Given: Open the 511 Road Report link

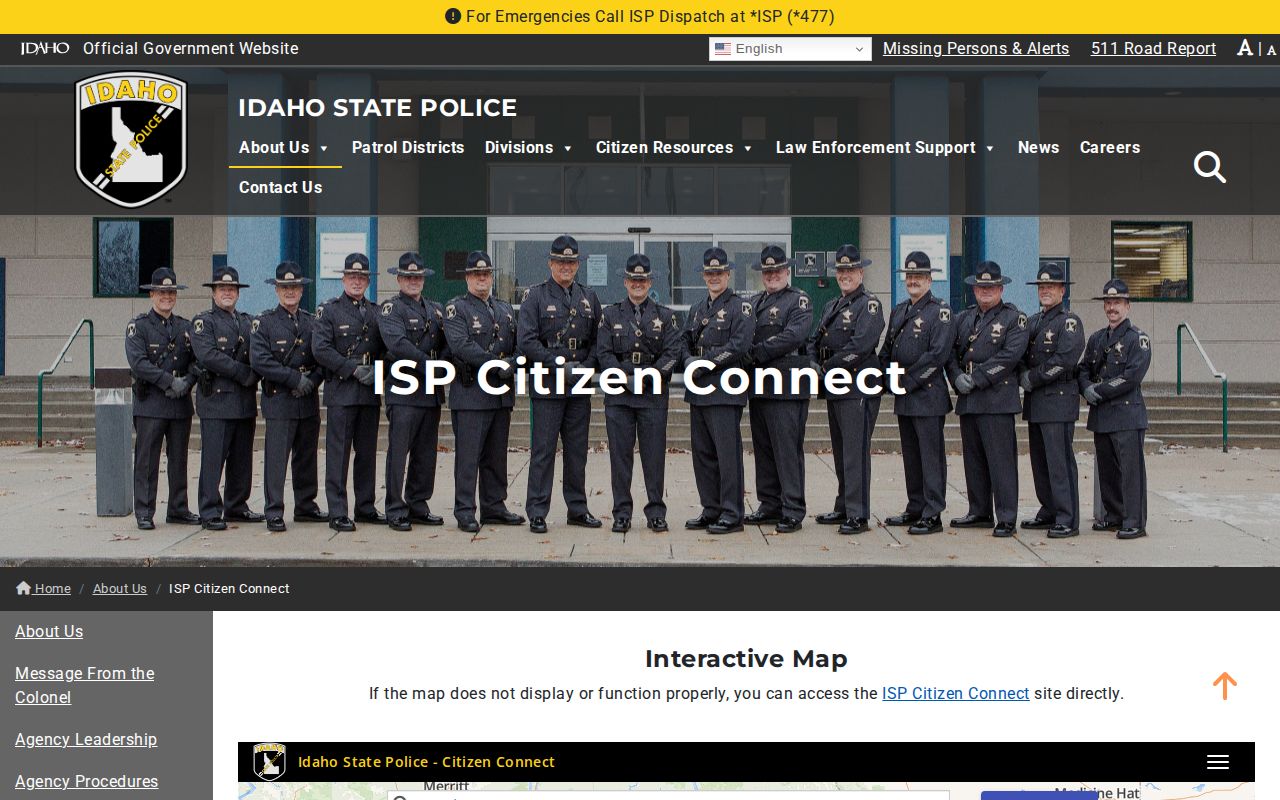Looking at the screenshot, I should [1153, 48].
